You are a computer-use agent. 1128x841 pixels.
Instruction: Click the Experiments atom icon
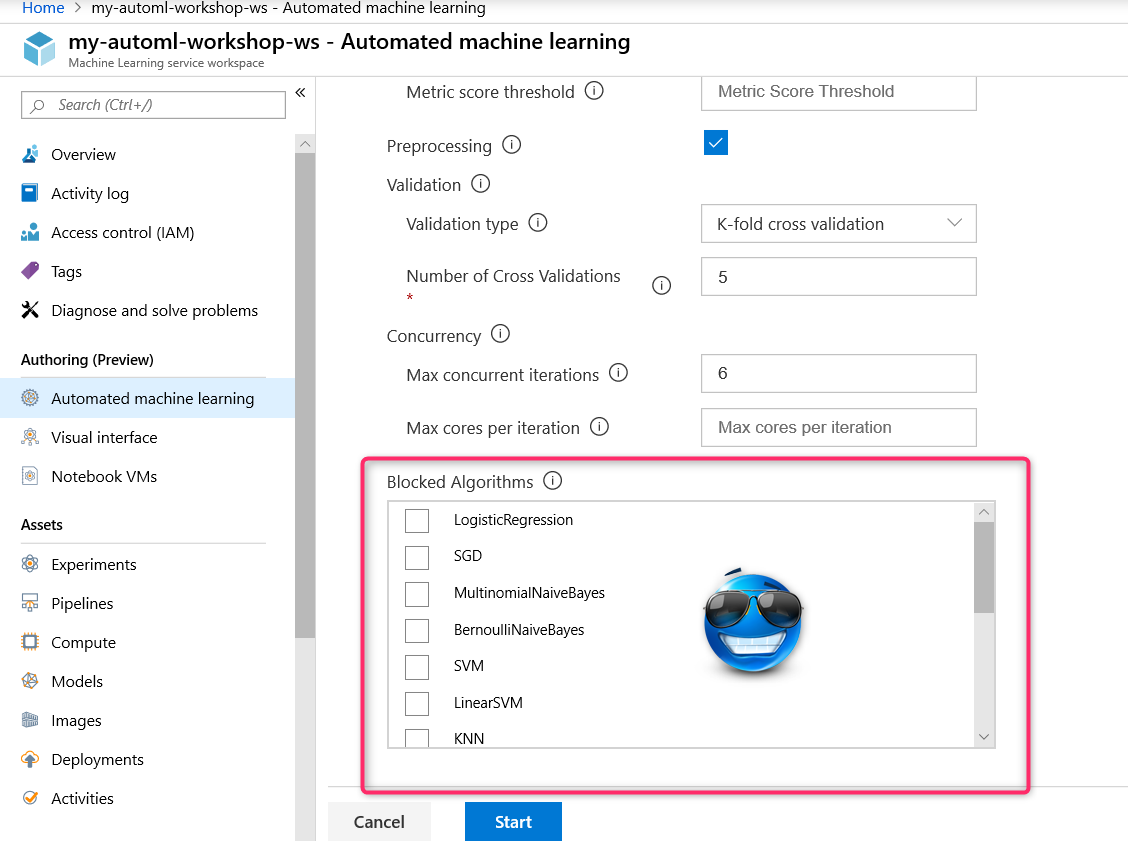[x=30, y=564]
